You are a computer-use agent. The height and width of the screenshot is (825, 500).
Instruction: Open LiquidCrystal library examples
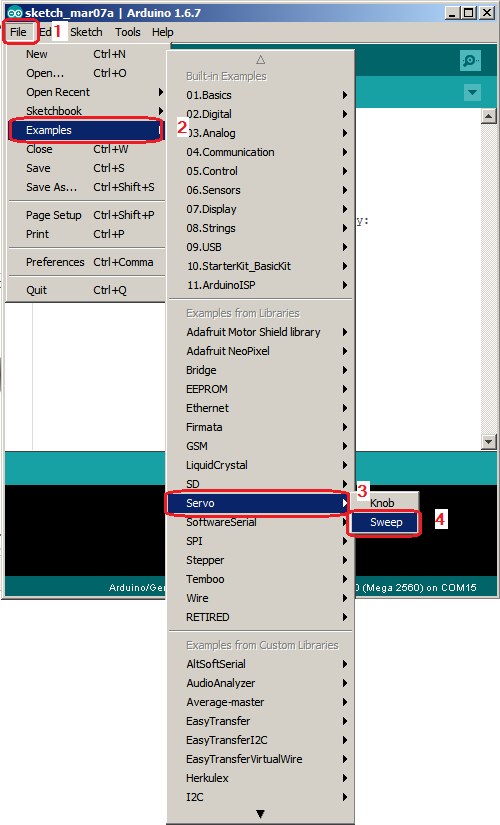[x=261, y=465]
